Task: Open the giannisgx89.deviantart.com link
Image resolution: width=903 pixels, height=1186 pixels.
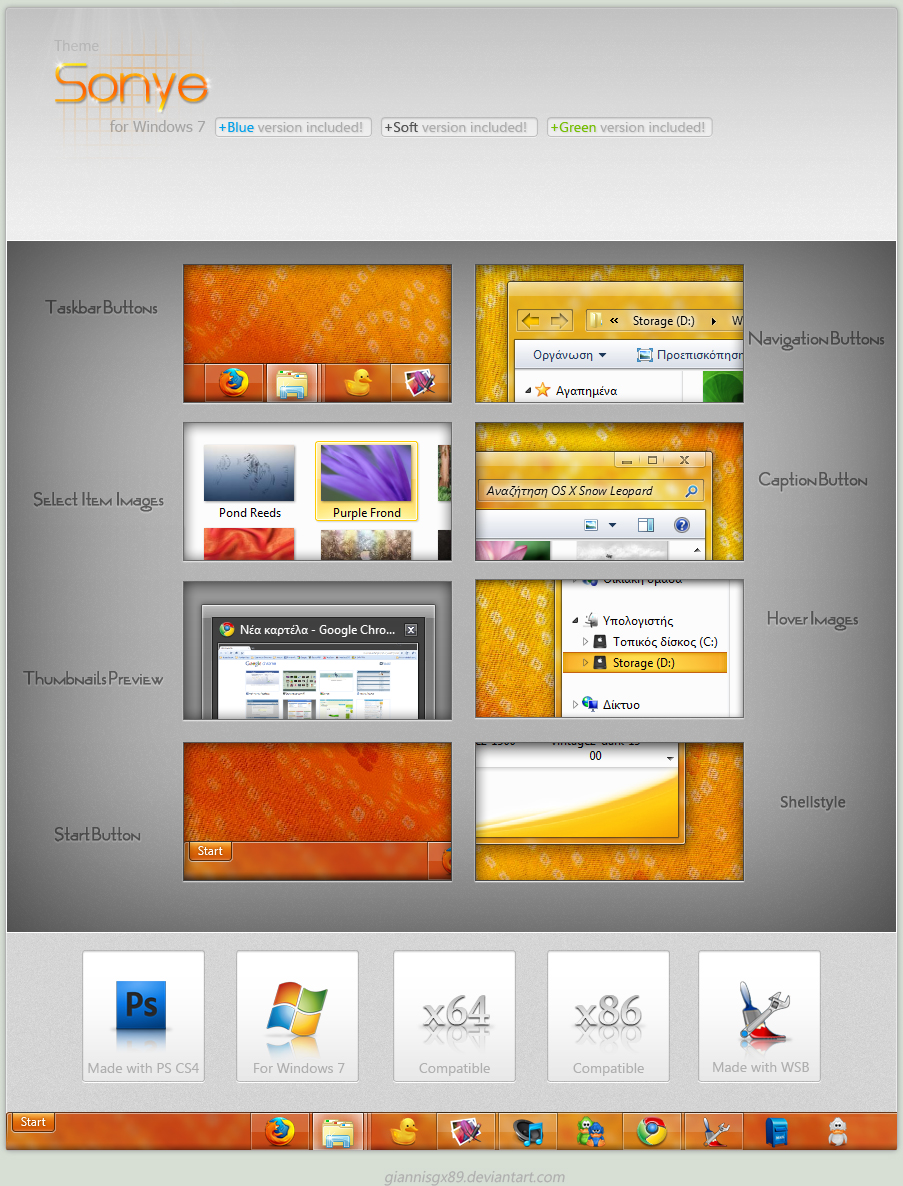Action: coord(451,1176)
